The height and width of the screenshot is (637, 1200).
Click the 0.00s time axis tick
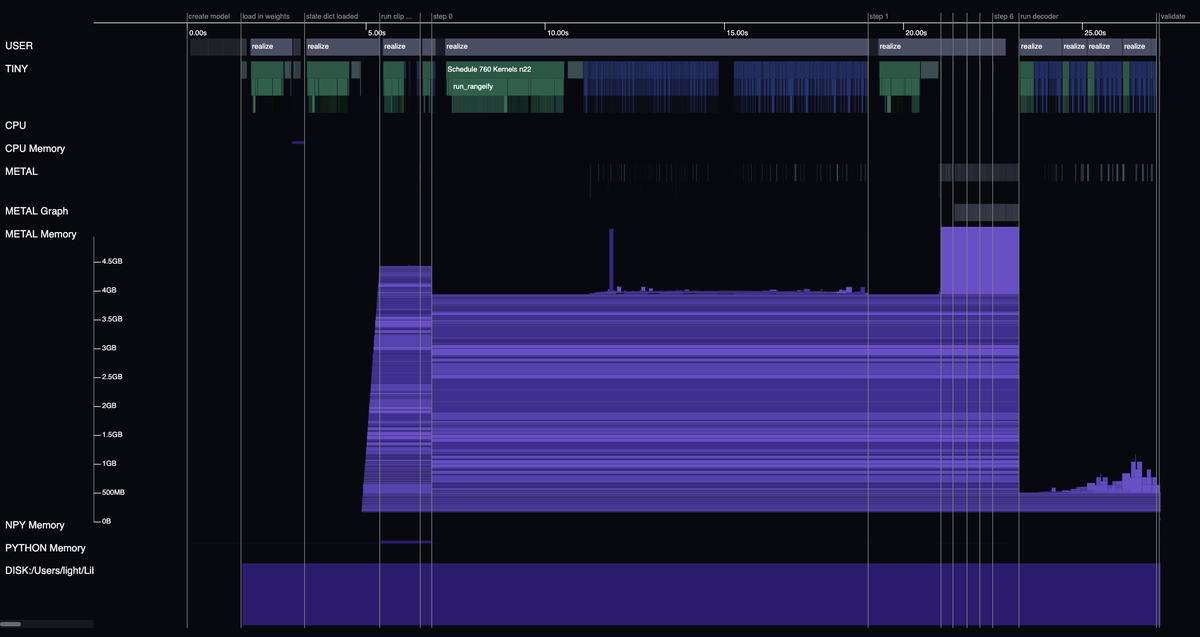point(198,33)
